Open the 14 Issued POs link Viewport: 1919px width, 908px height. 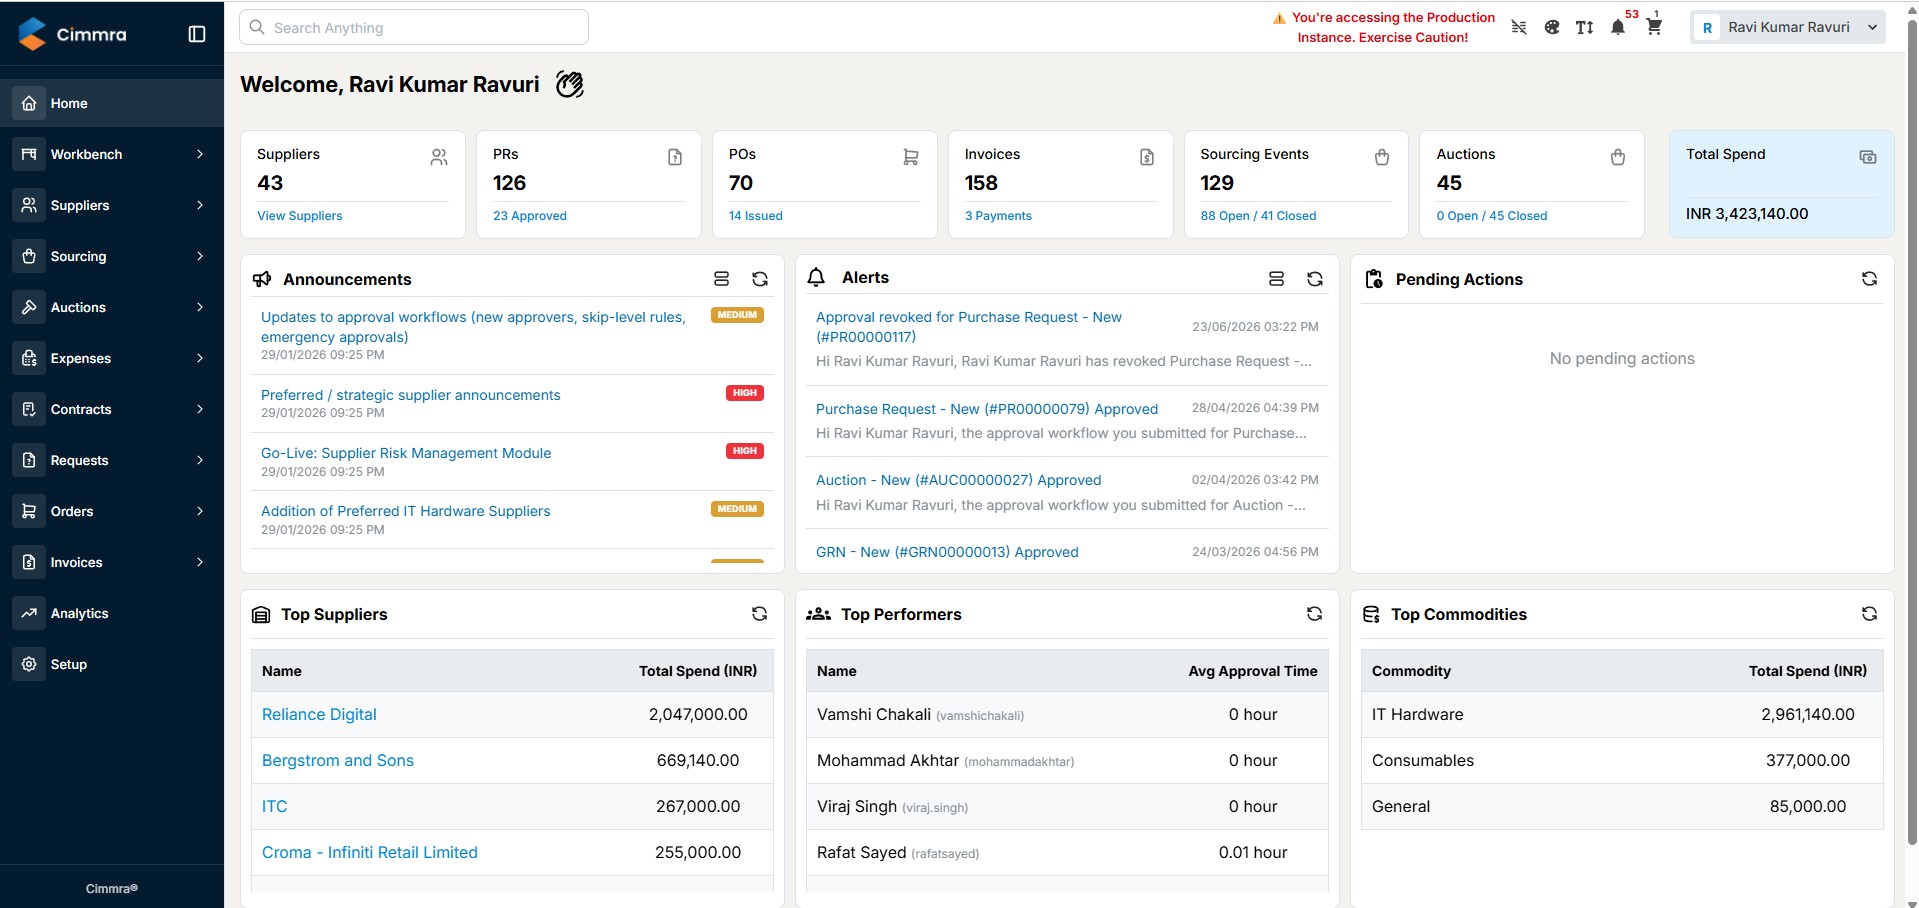pos(755,216)
